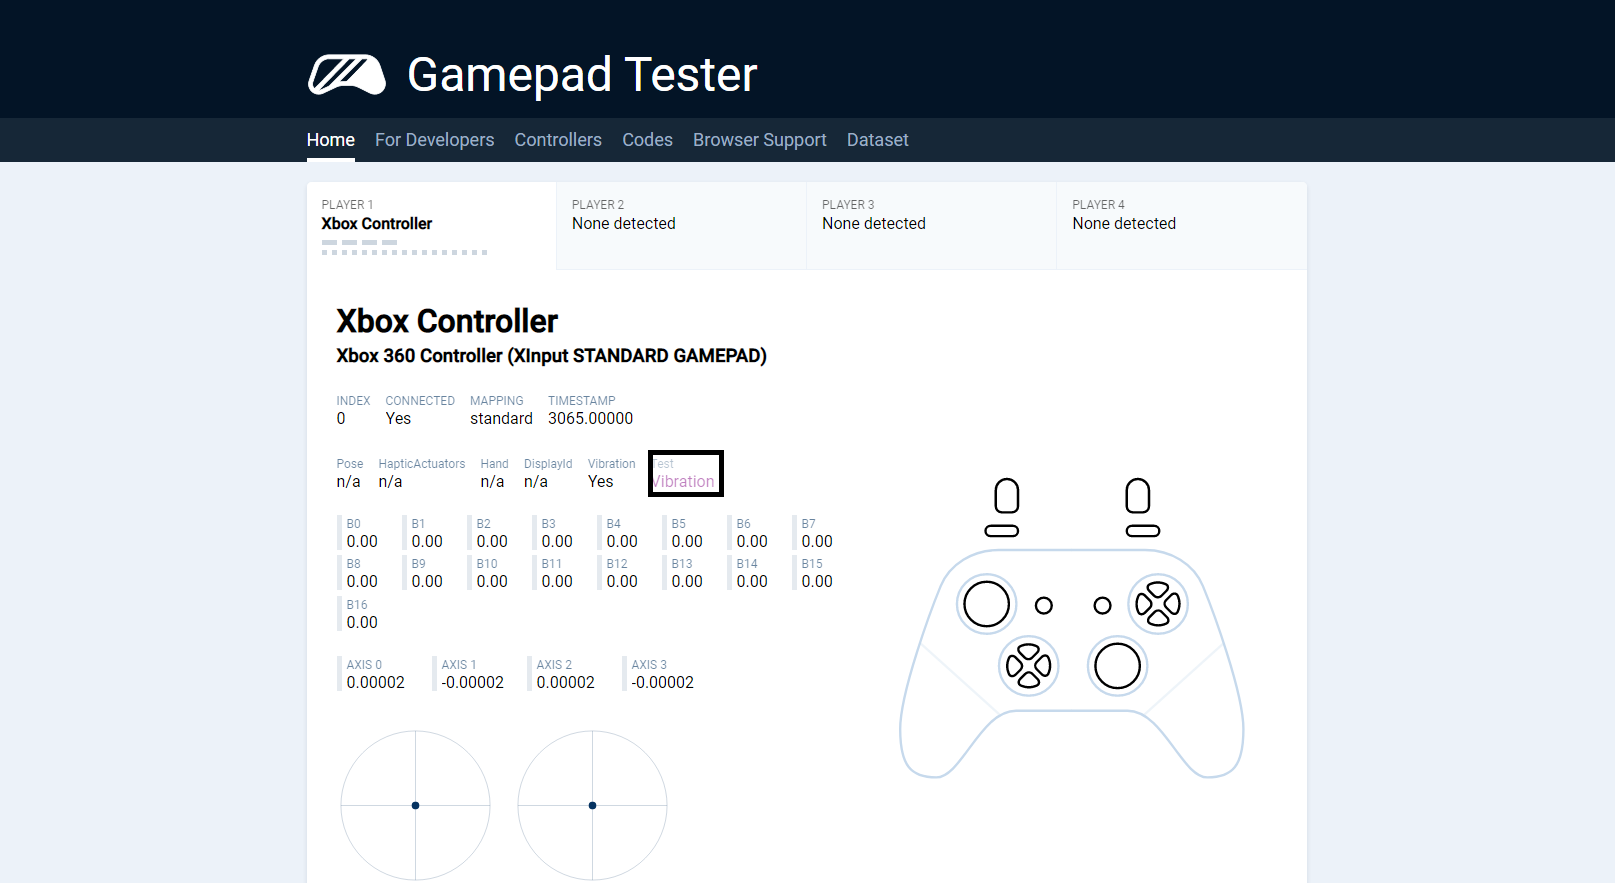The width and height of the screenshot is (1615, 883).
Task: Open the Controllers page
Action: 558,140
